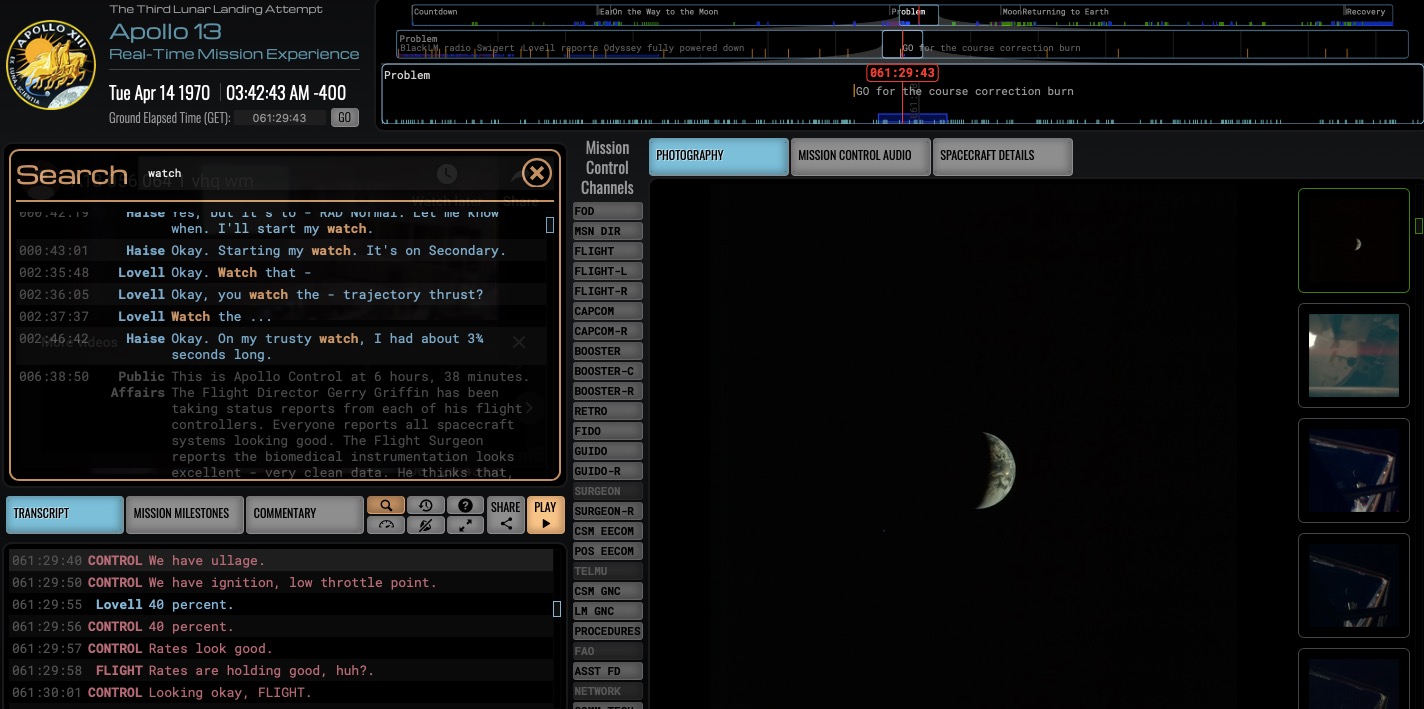This screenshot has height=709, width=1424.
Task: Click the magnifying glass search icon
Action: pyautogui.click(x=386, y=506)
